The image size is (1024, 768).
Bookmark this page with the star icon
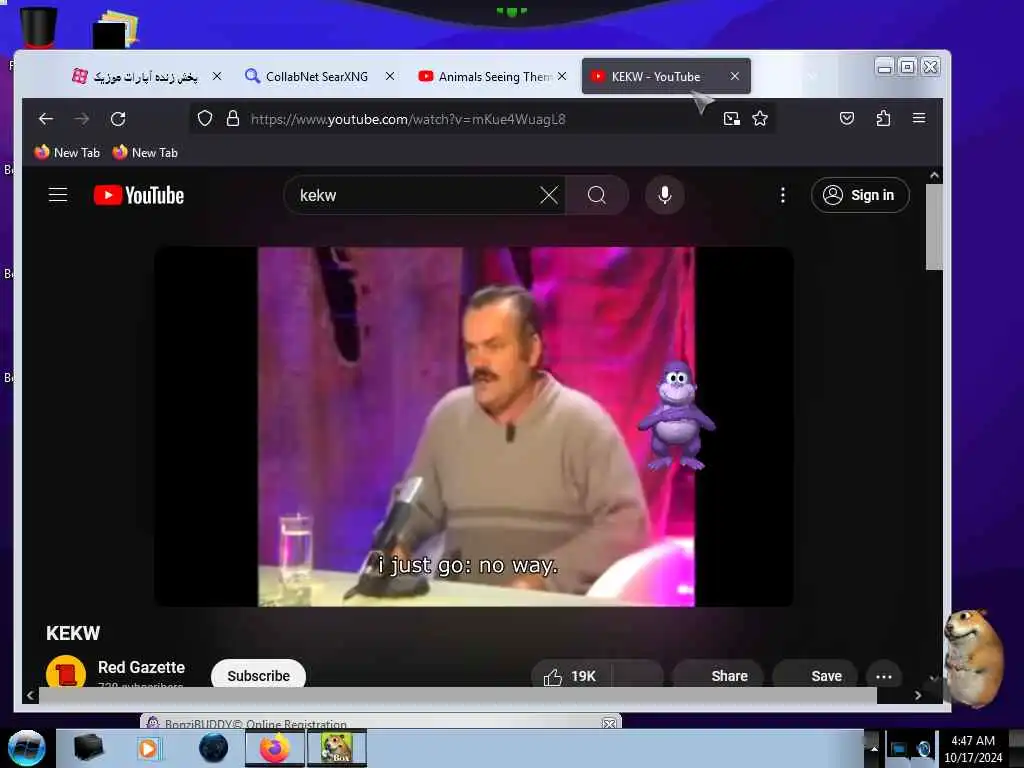click(760, 119)
